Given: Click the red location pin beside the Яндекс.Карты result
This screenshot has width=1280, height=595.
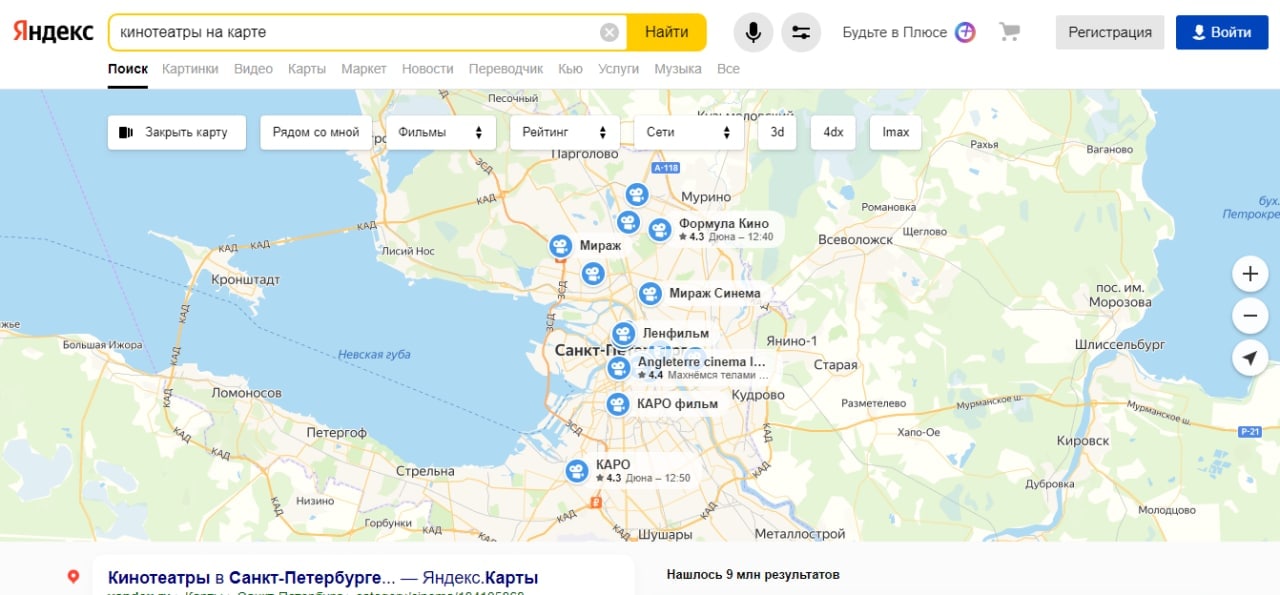Looking at the screenshot, I should 73,577.
